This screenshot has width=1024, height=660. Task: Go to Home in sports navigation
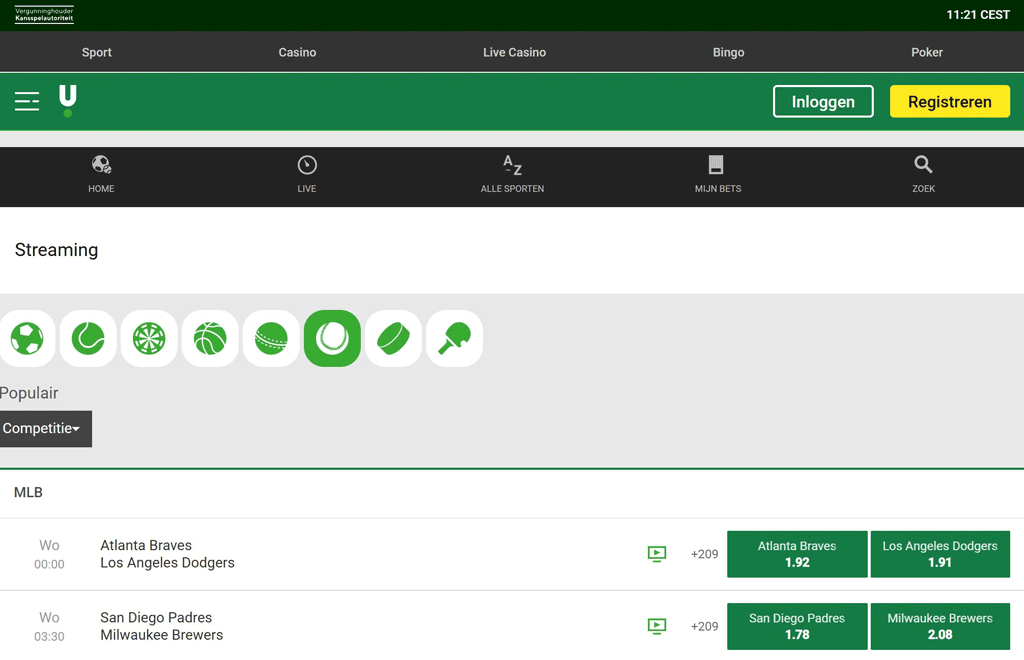[x=101, y=175]
